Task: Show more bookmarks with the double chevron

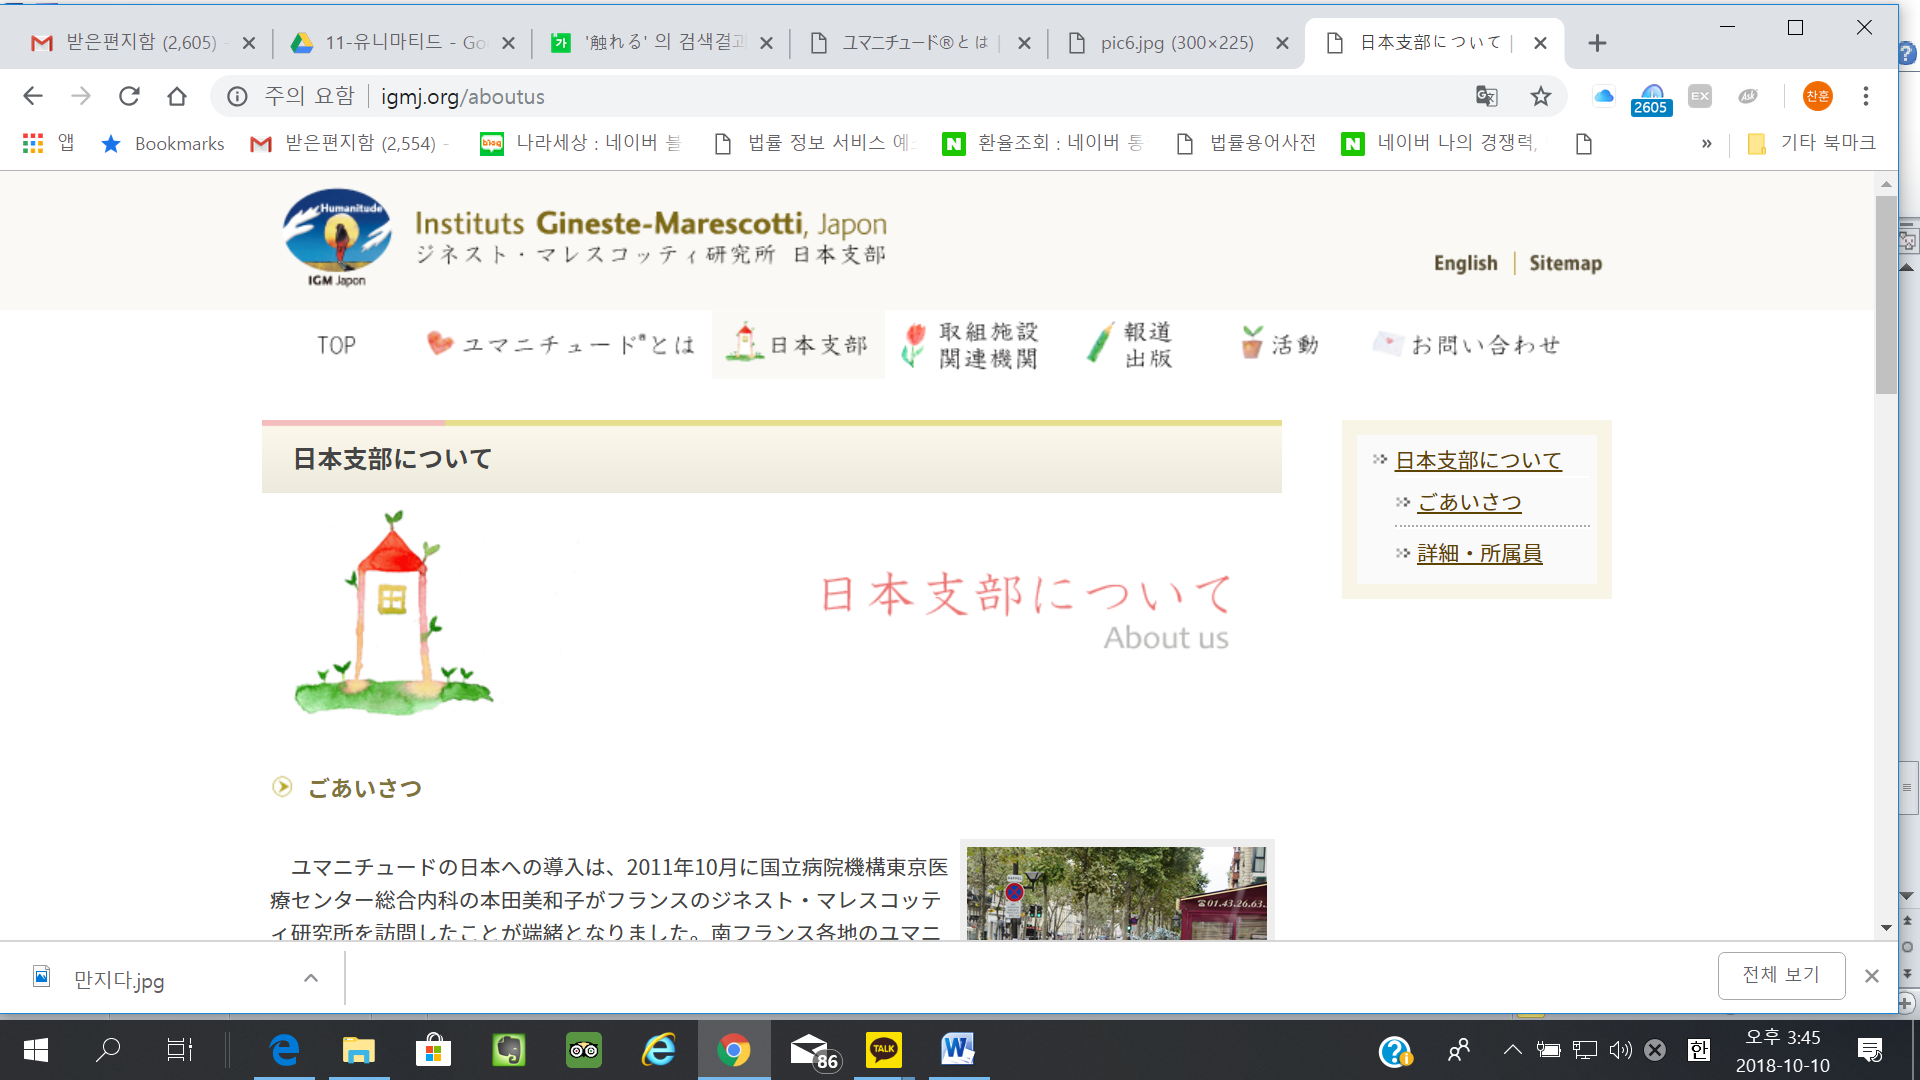Action: coord(1707,144)
